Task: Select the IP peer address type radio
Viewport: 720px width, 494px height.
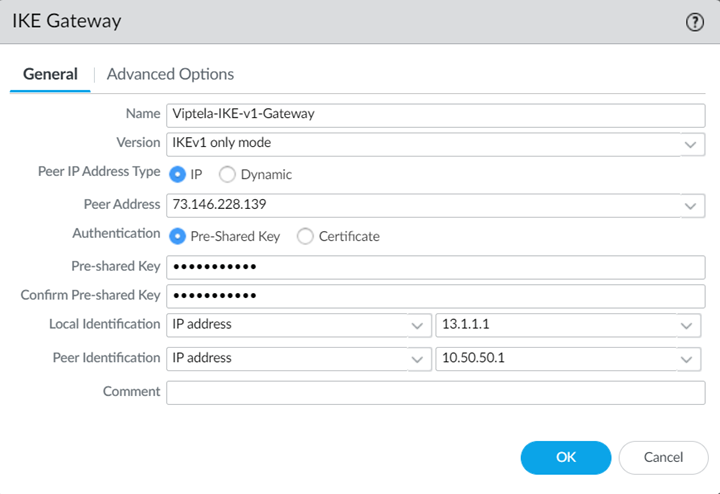Action: [x=178, y=174]
